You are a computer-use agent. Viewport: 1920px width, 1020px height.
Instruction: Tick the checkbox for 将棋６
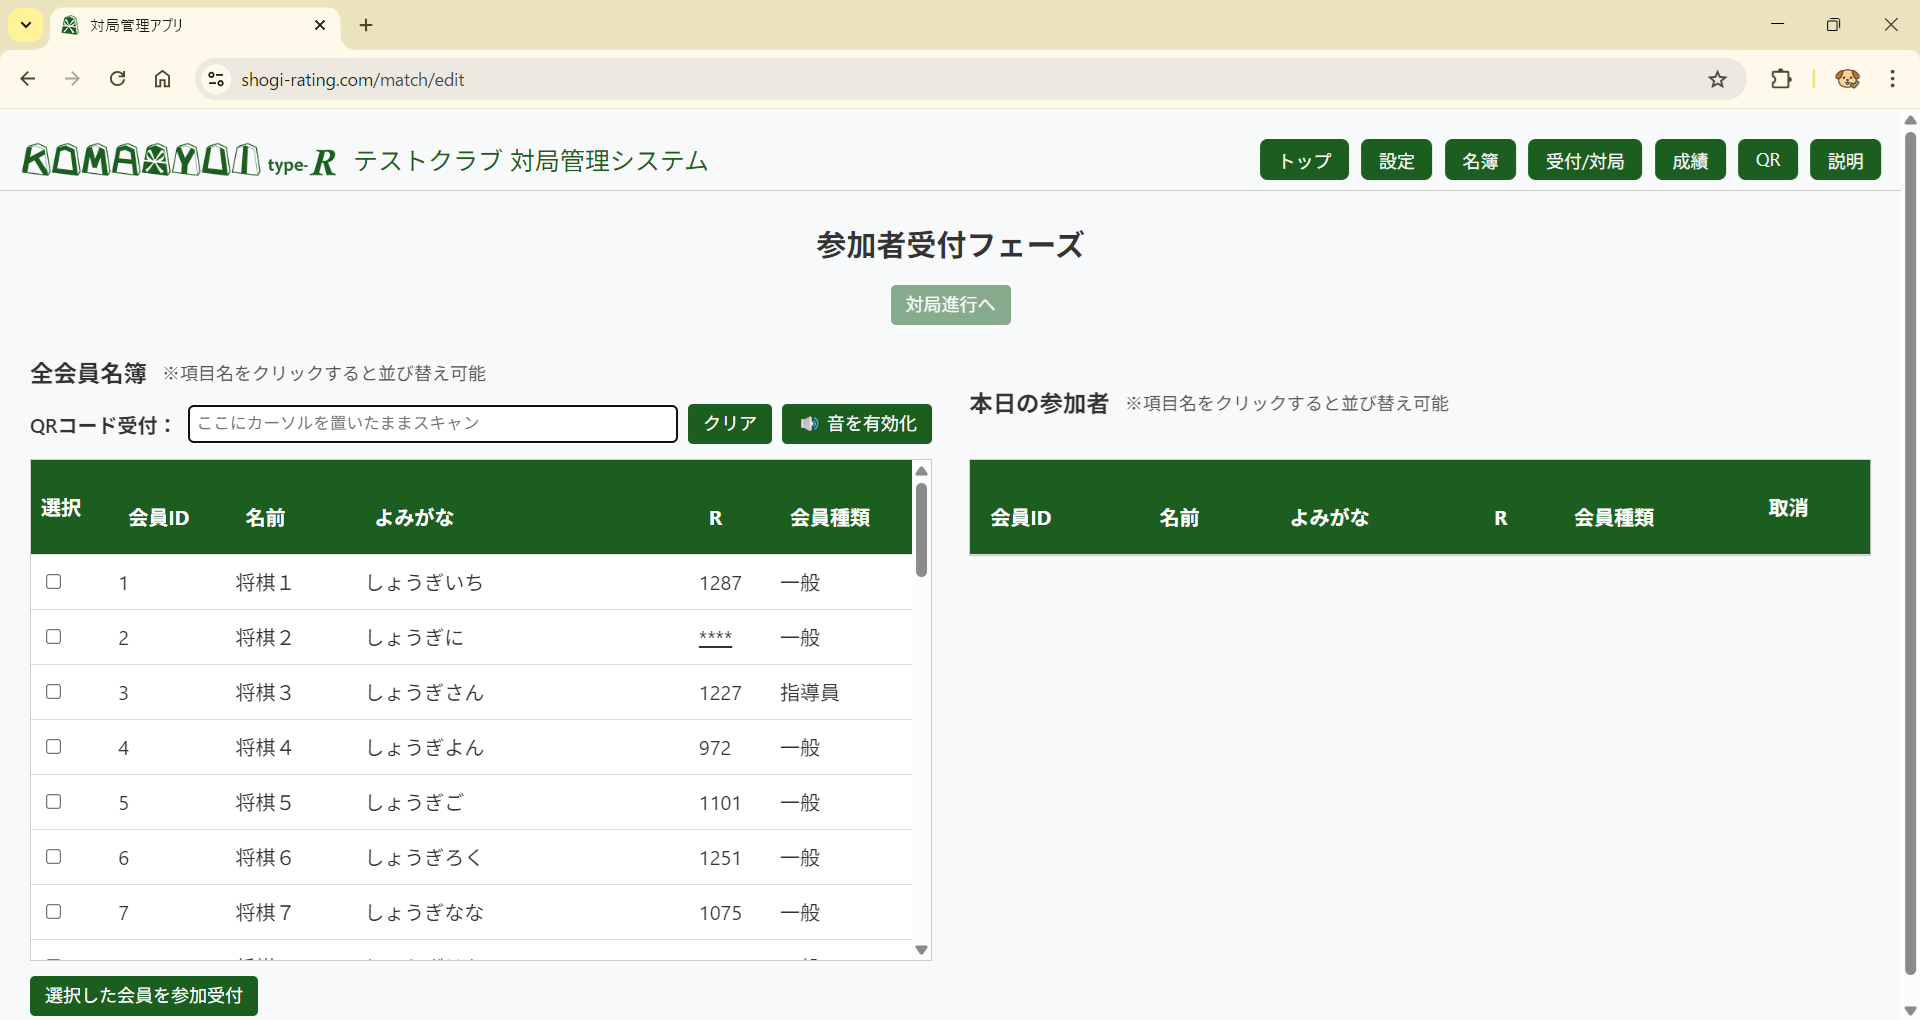click(54, 857)
